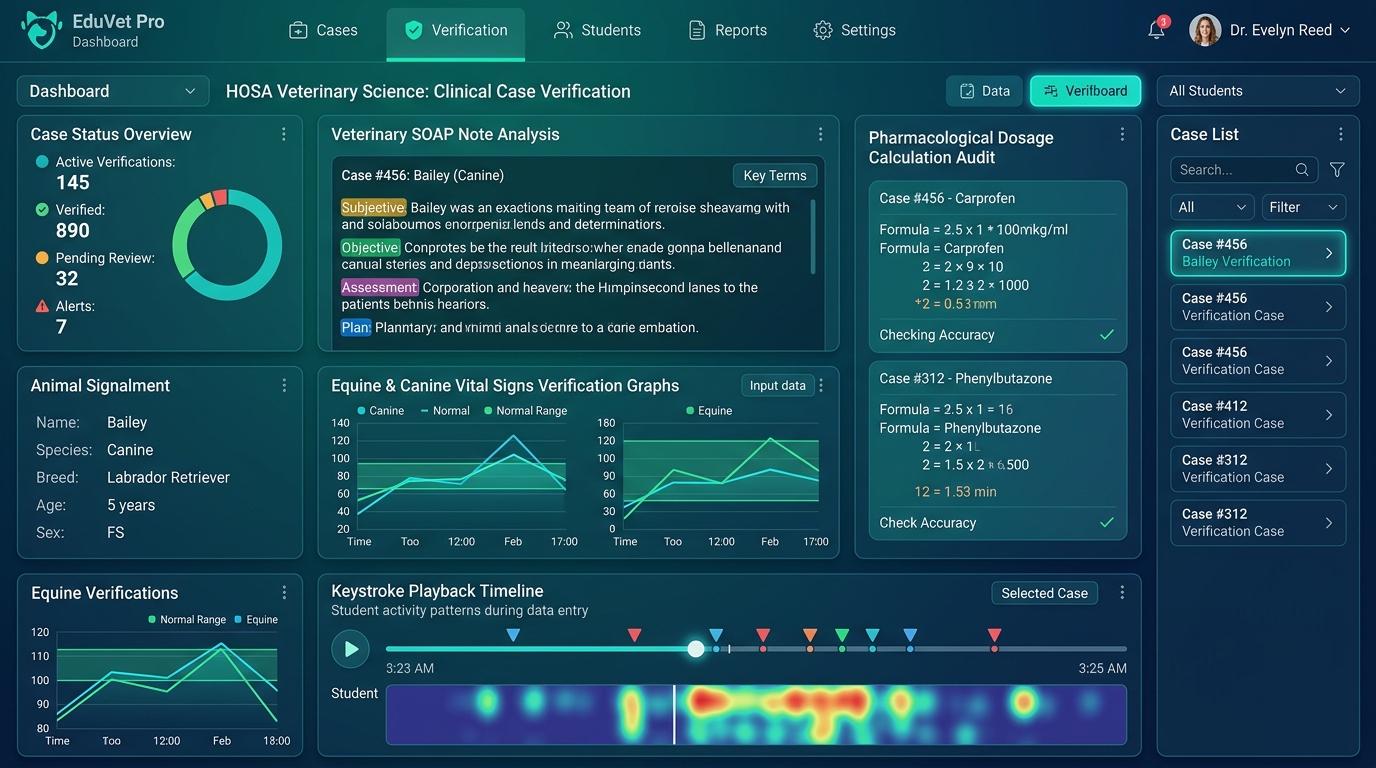Open Animal Signalment options menu
1376x768 pixels.
point(284,385)
